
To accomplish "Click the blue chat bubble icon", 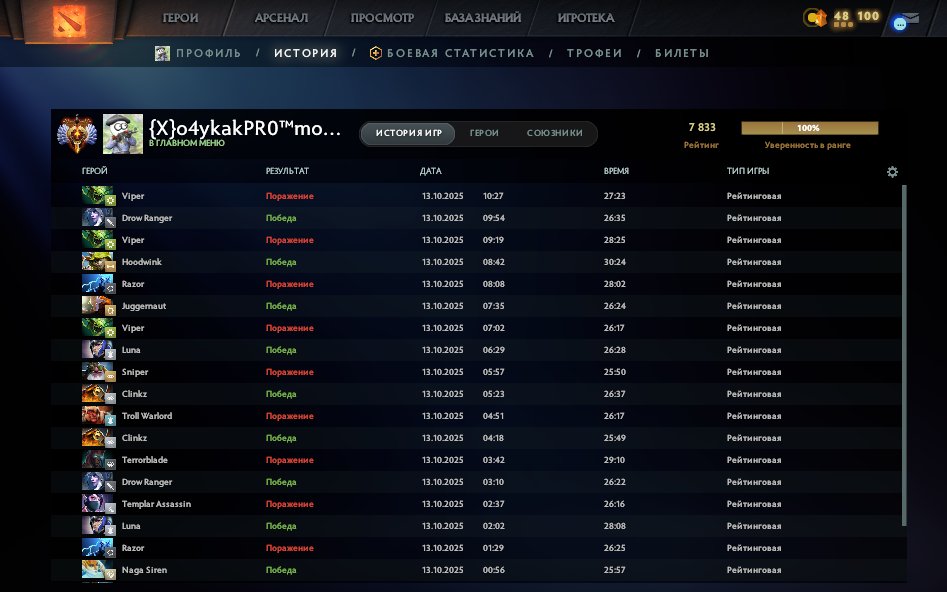I will click(899, 23).
